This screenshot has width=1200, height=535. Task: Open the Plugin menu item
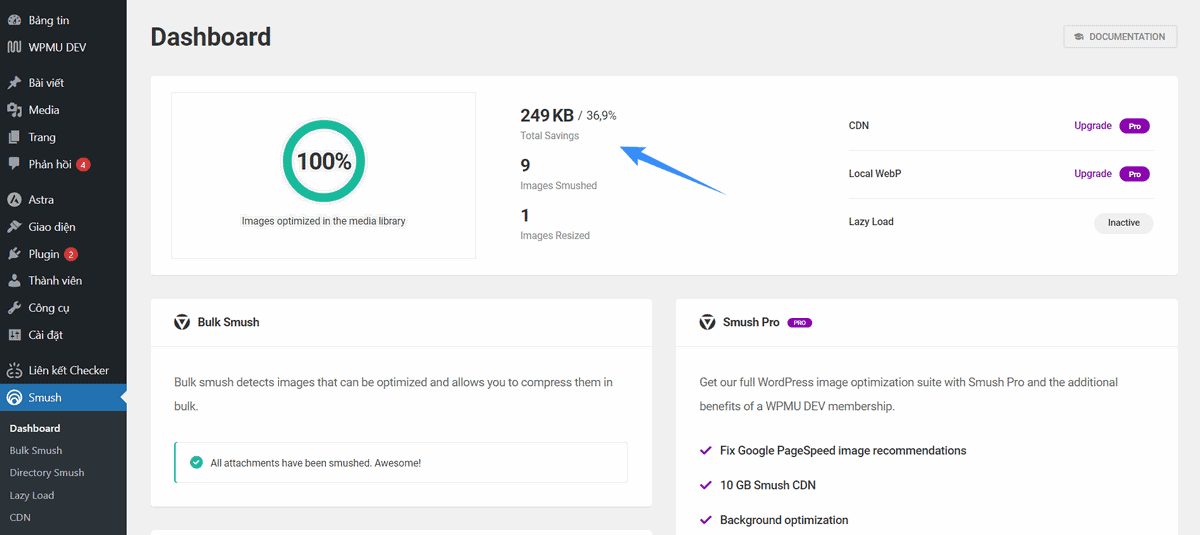pos(63,254)
